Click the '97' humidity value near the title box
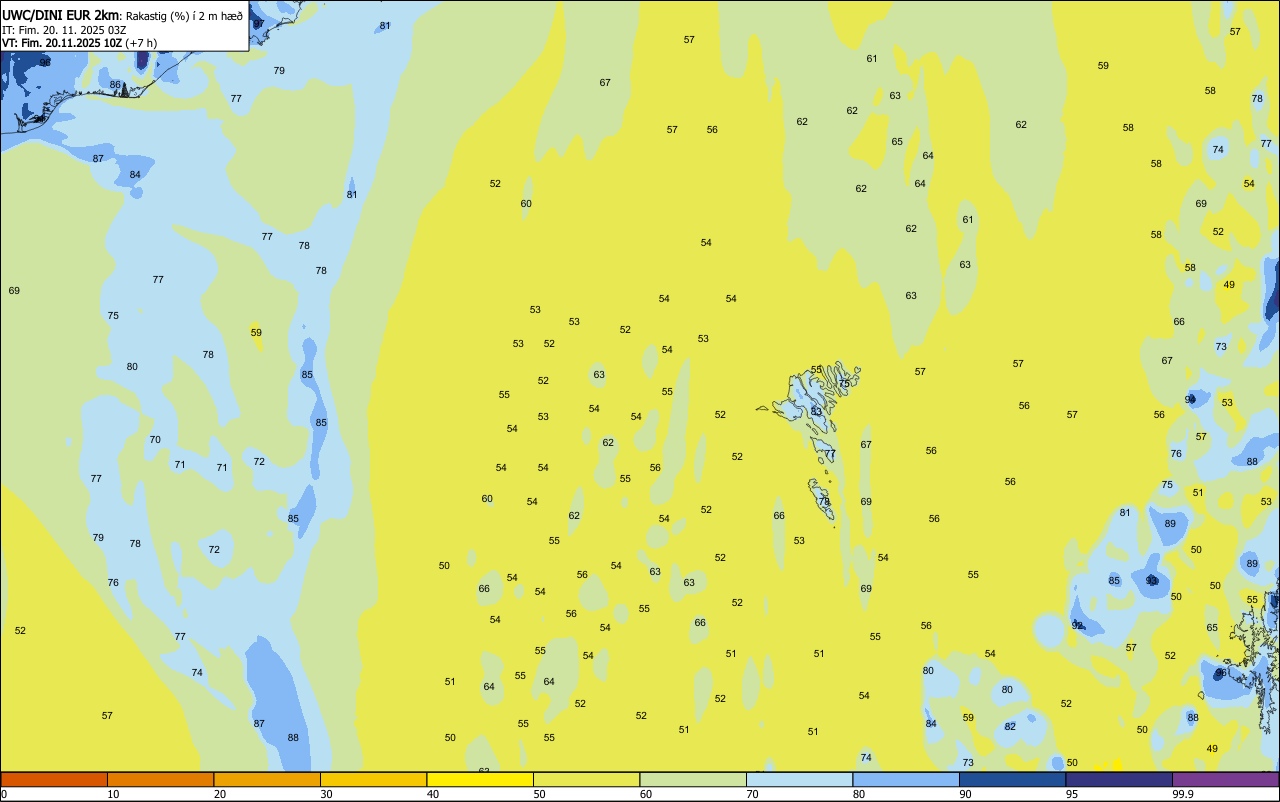 [x=259, y=23]
